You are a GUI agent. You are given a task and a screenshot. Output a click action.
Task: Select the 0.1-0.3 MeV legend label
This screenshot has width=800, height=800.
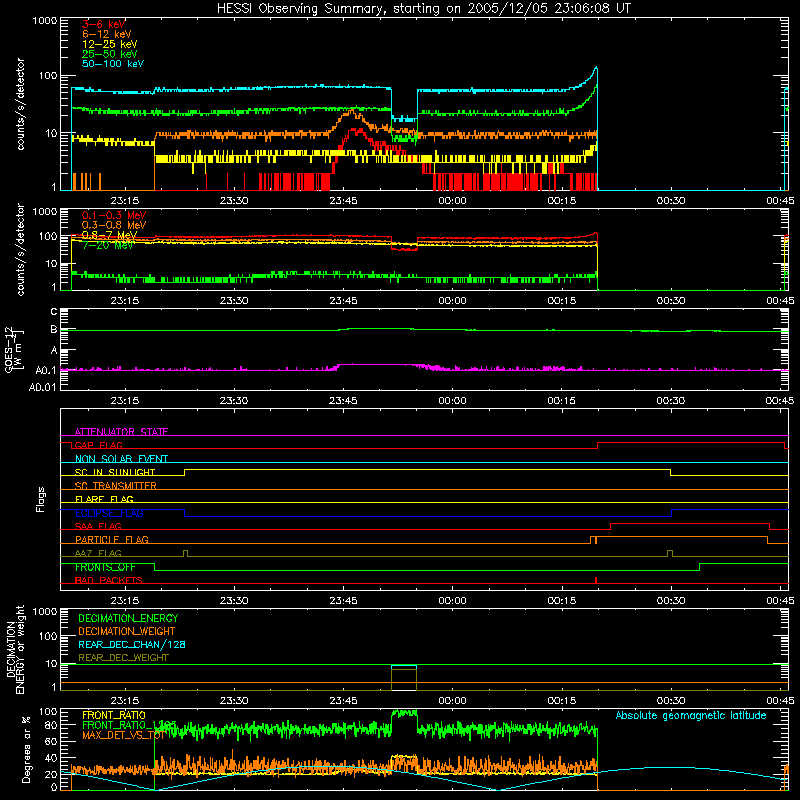coord(114,215)
